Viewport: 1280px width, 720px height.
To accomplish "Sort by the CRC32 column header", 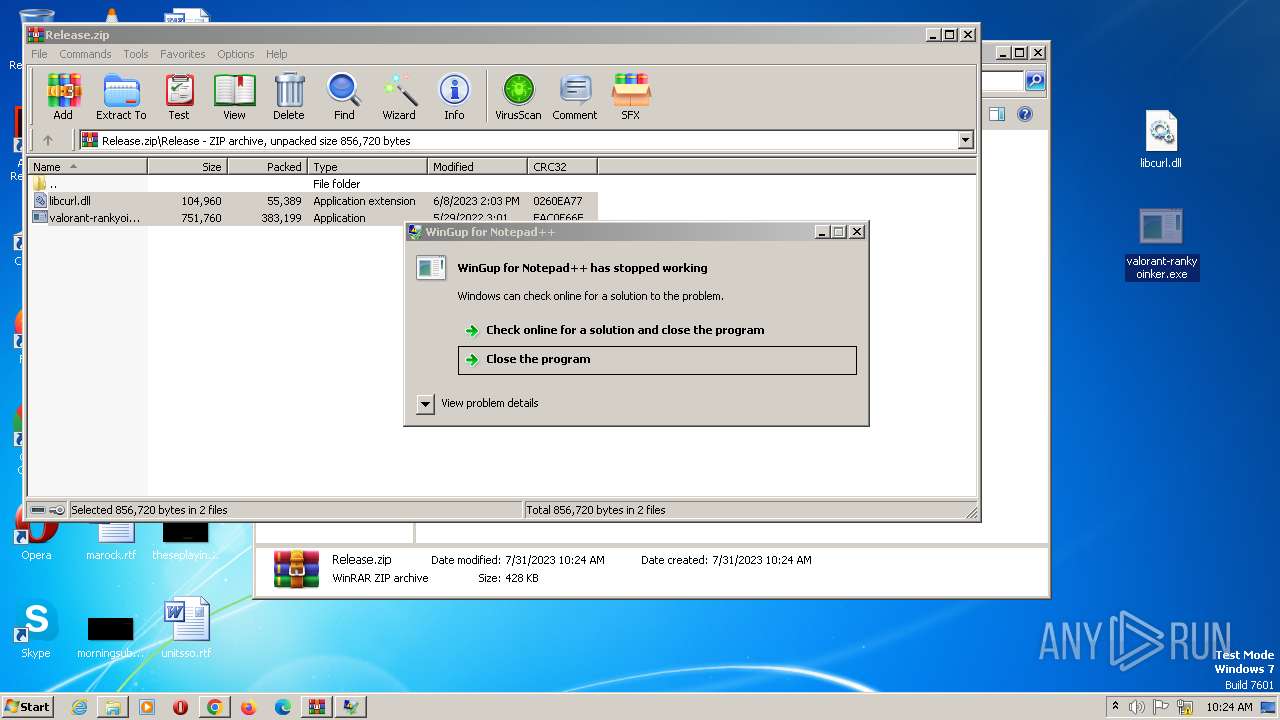I will tap(562, 166).
